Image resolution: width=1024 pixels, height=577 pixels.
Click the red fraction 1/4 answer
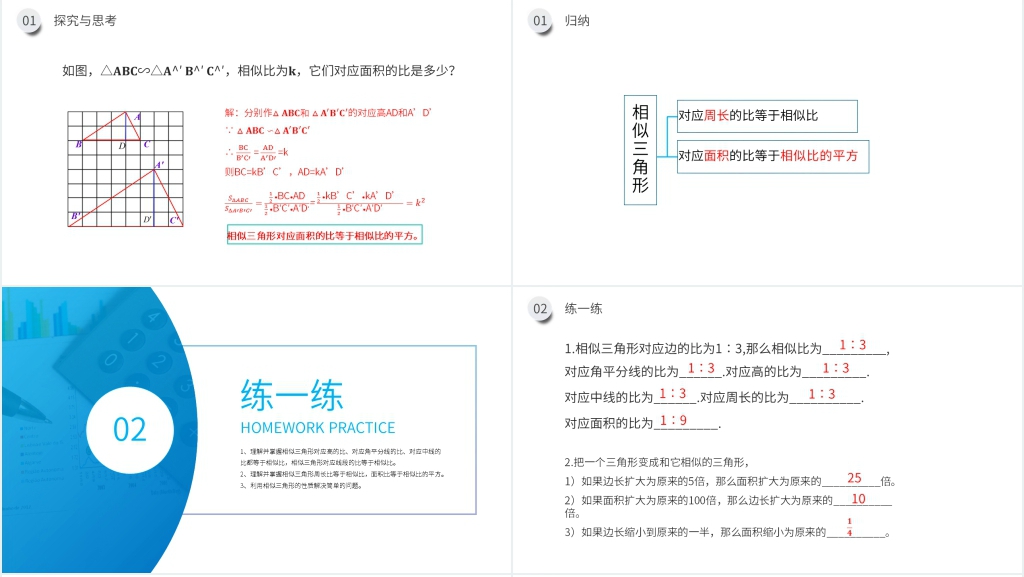849,527
